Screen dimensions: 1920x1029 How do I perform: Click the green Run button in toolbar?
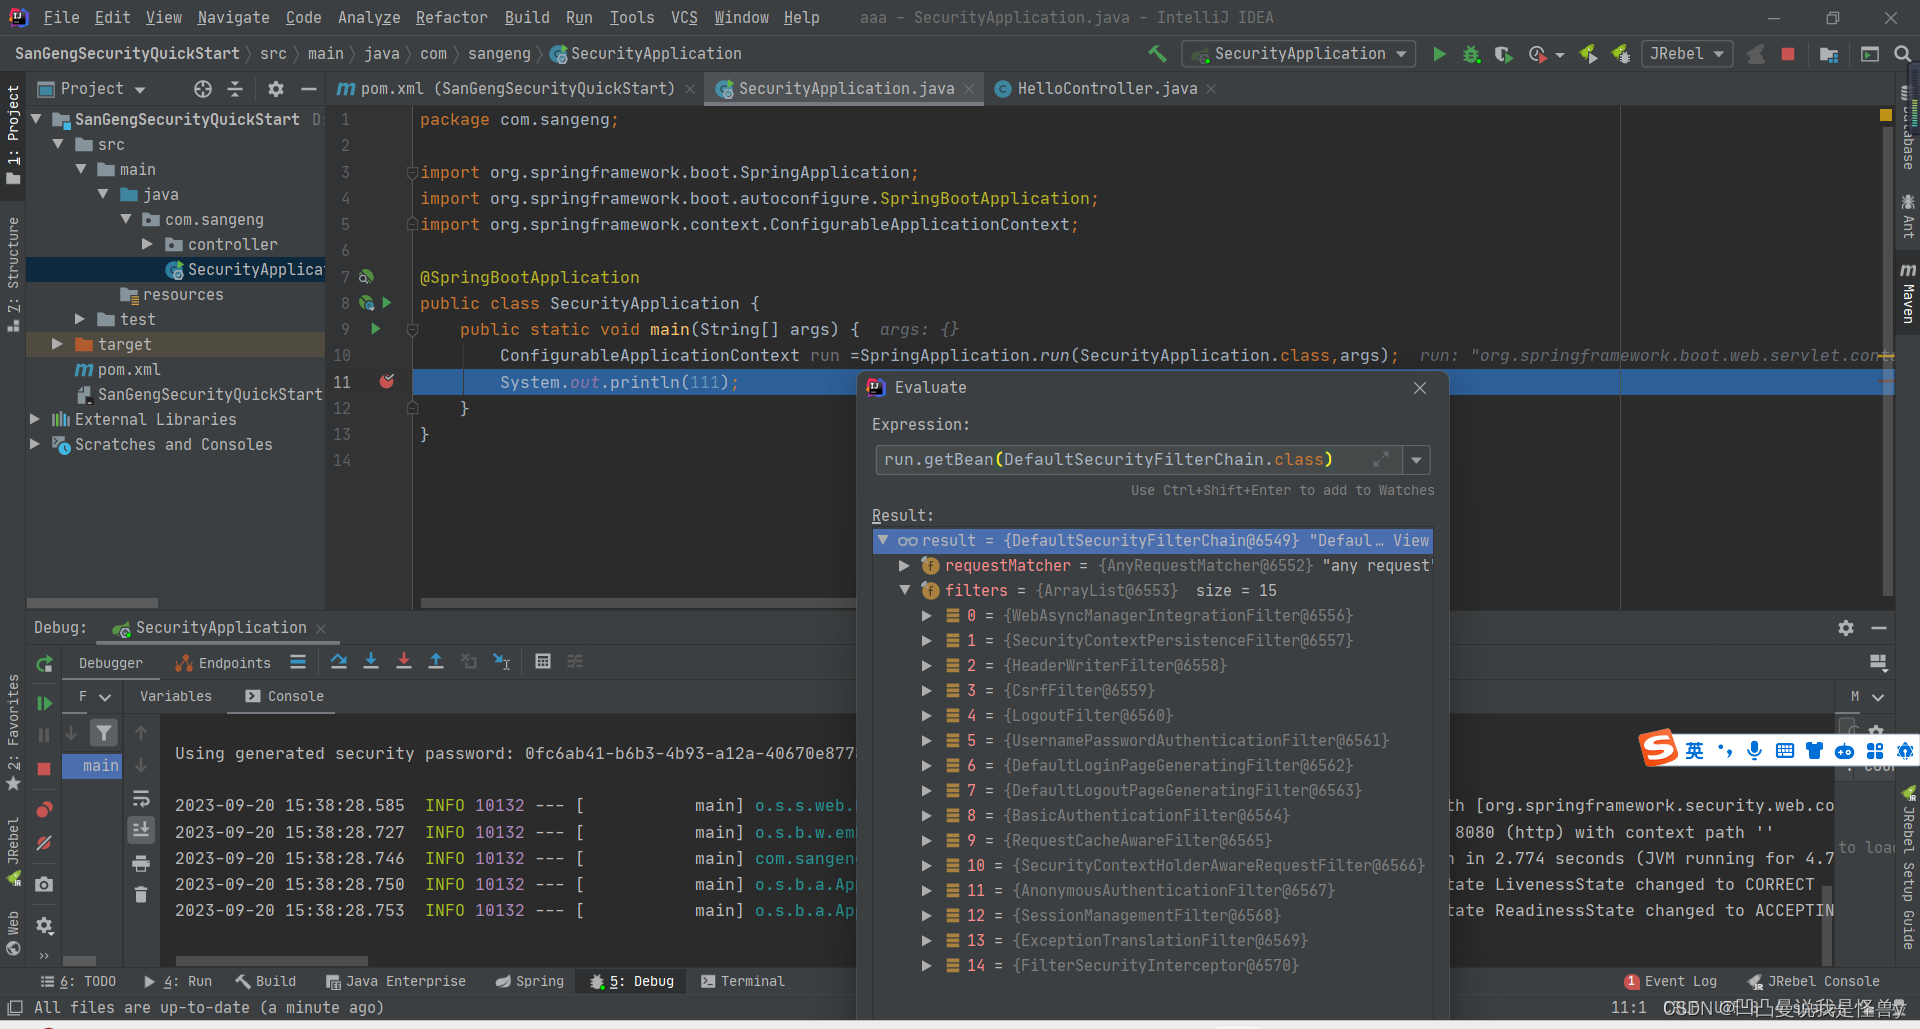[x=1439, y=54]
